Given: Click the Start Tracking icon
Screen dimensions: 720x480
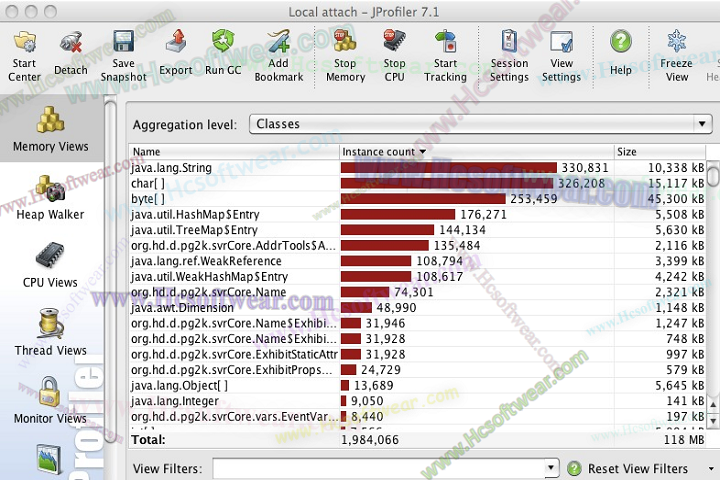Looking at the screenshot, I should 445,41.
